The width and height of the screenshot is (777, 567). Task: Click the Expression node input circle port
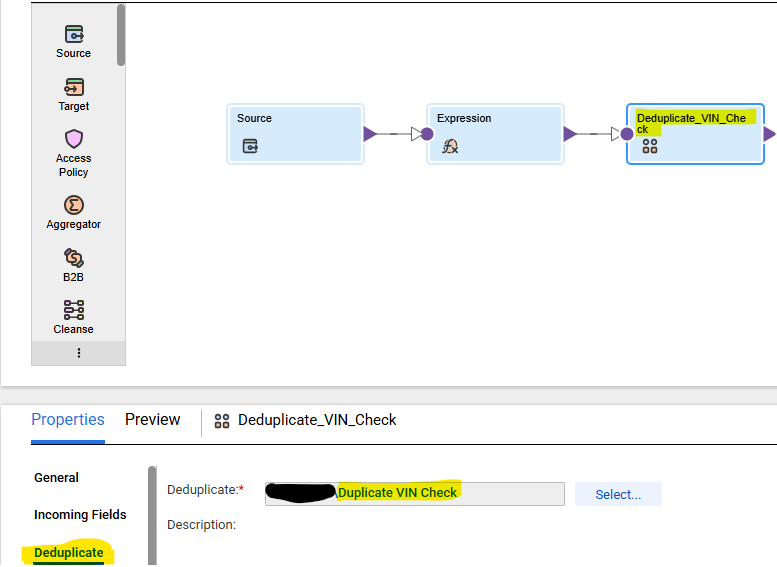click(x=427, y=134)
